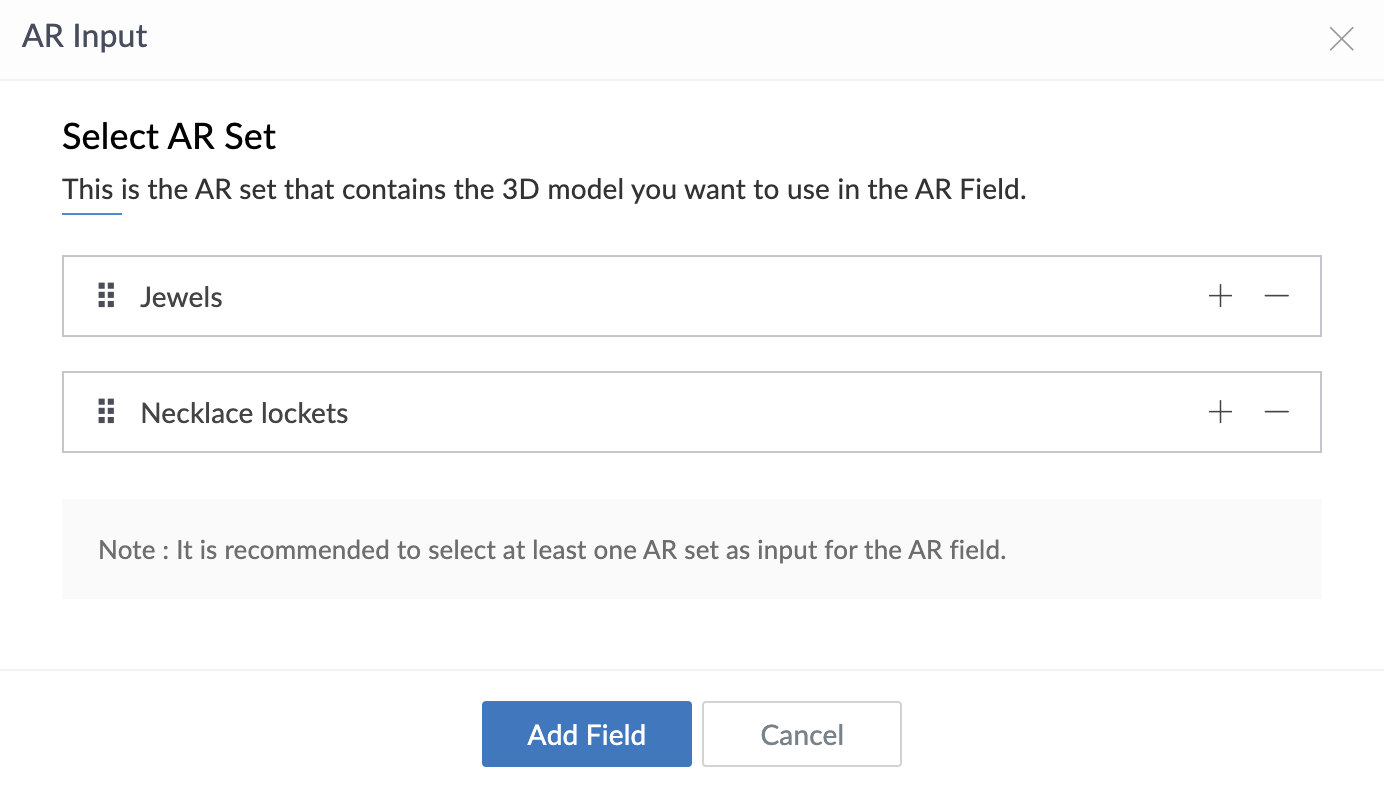Close the AR Input dialog
The width and height of the screenshot is (1384, 788).
(x=1341, y=39)
